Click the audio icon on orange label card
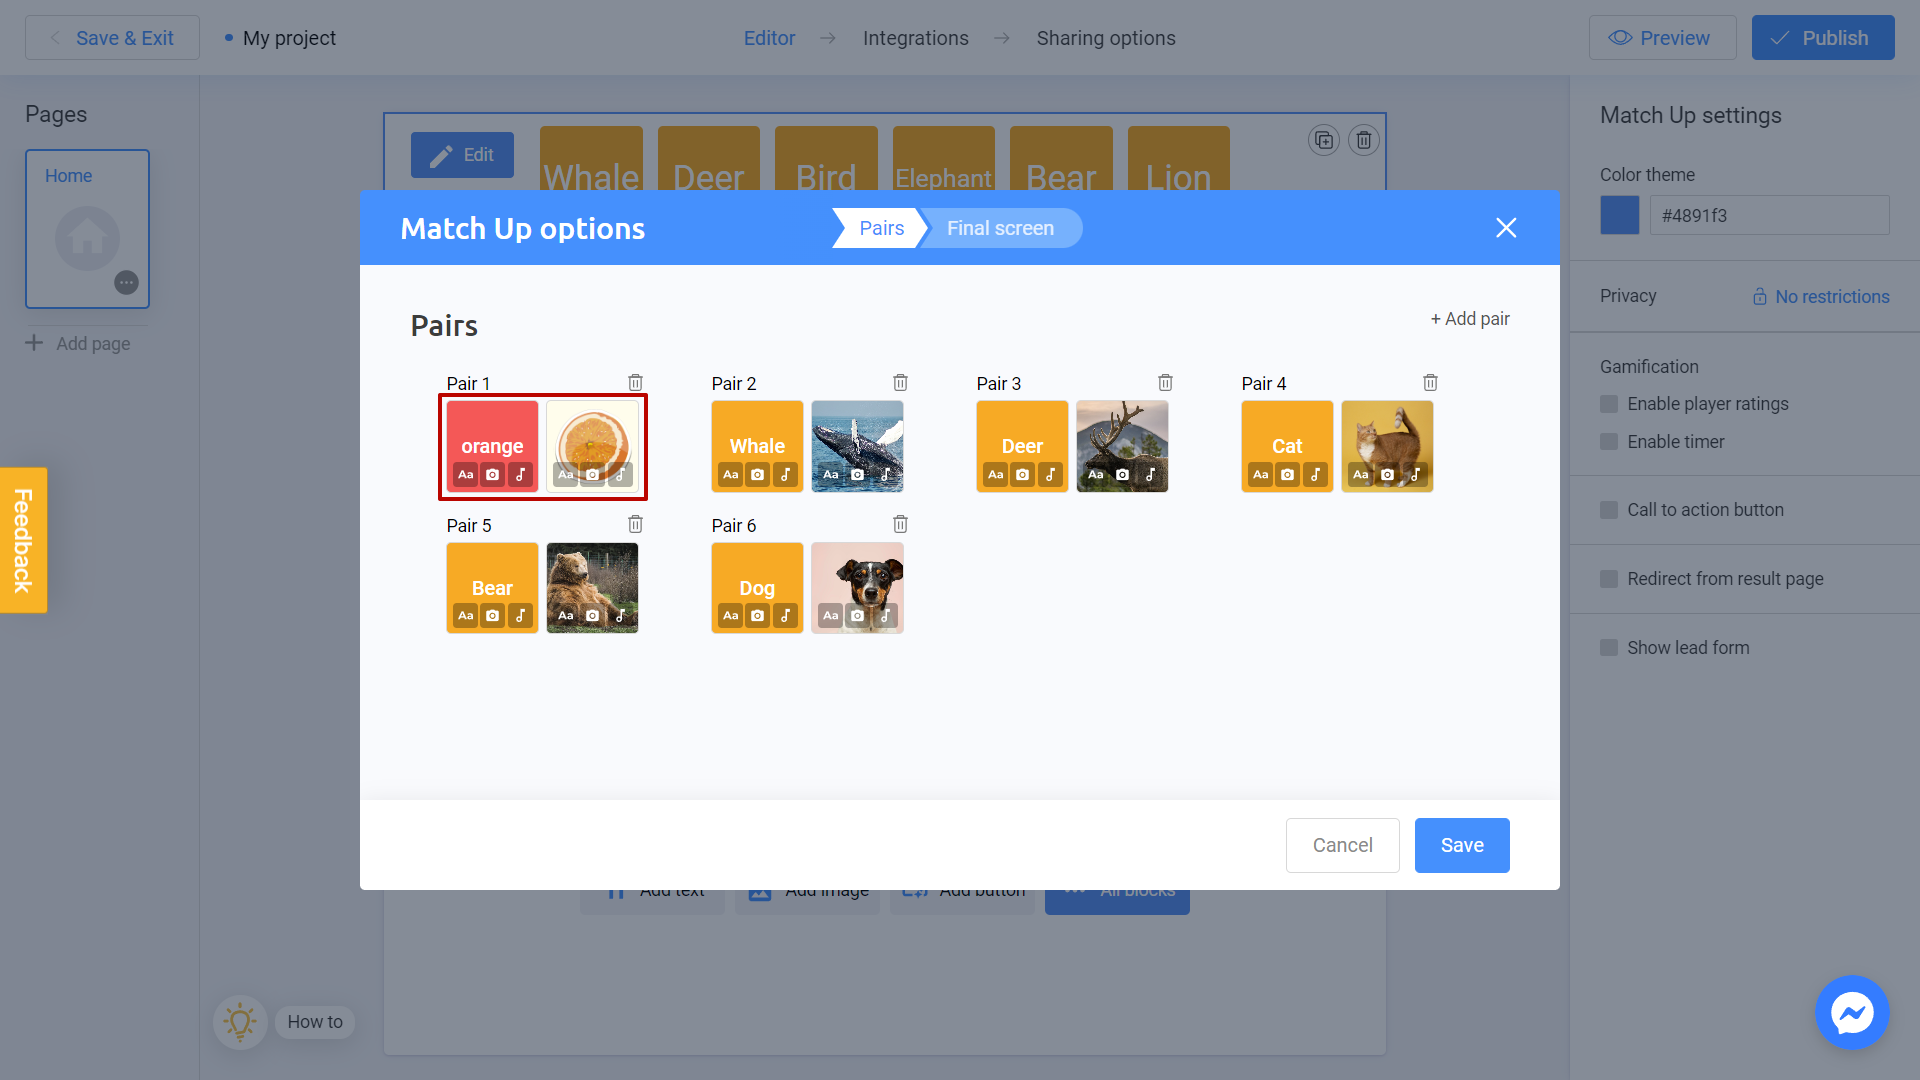Screen dimensions: 1920x1080 522,475
